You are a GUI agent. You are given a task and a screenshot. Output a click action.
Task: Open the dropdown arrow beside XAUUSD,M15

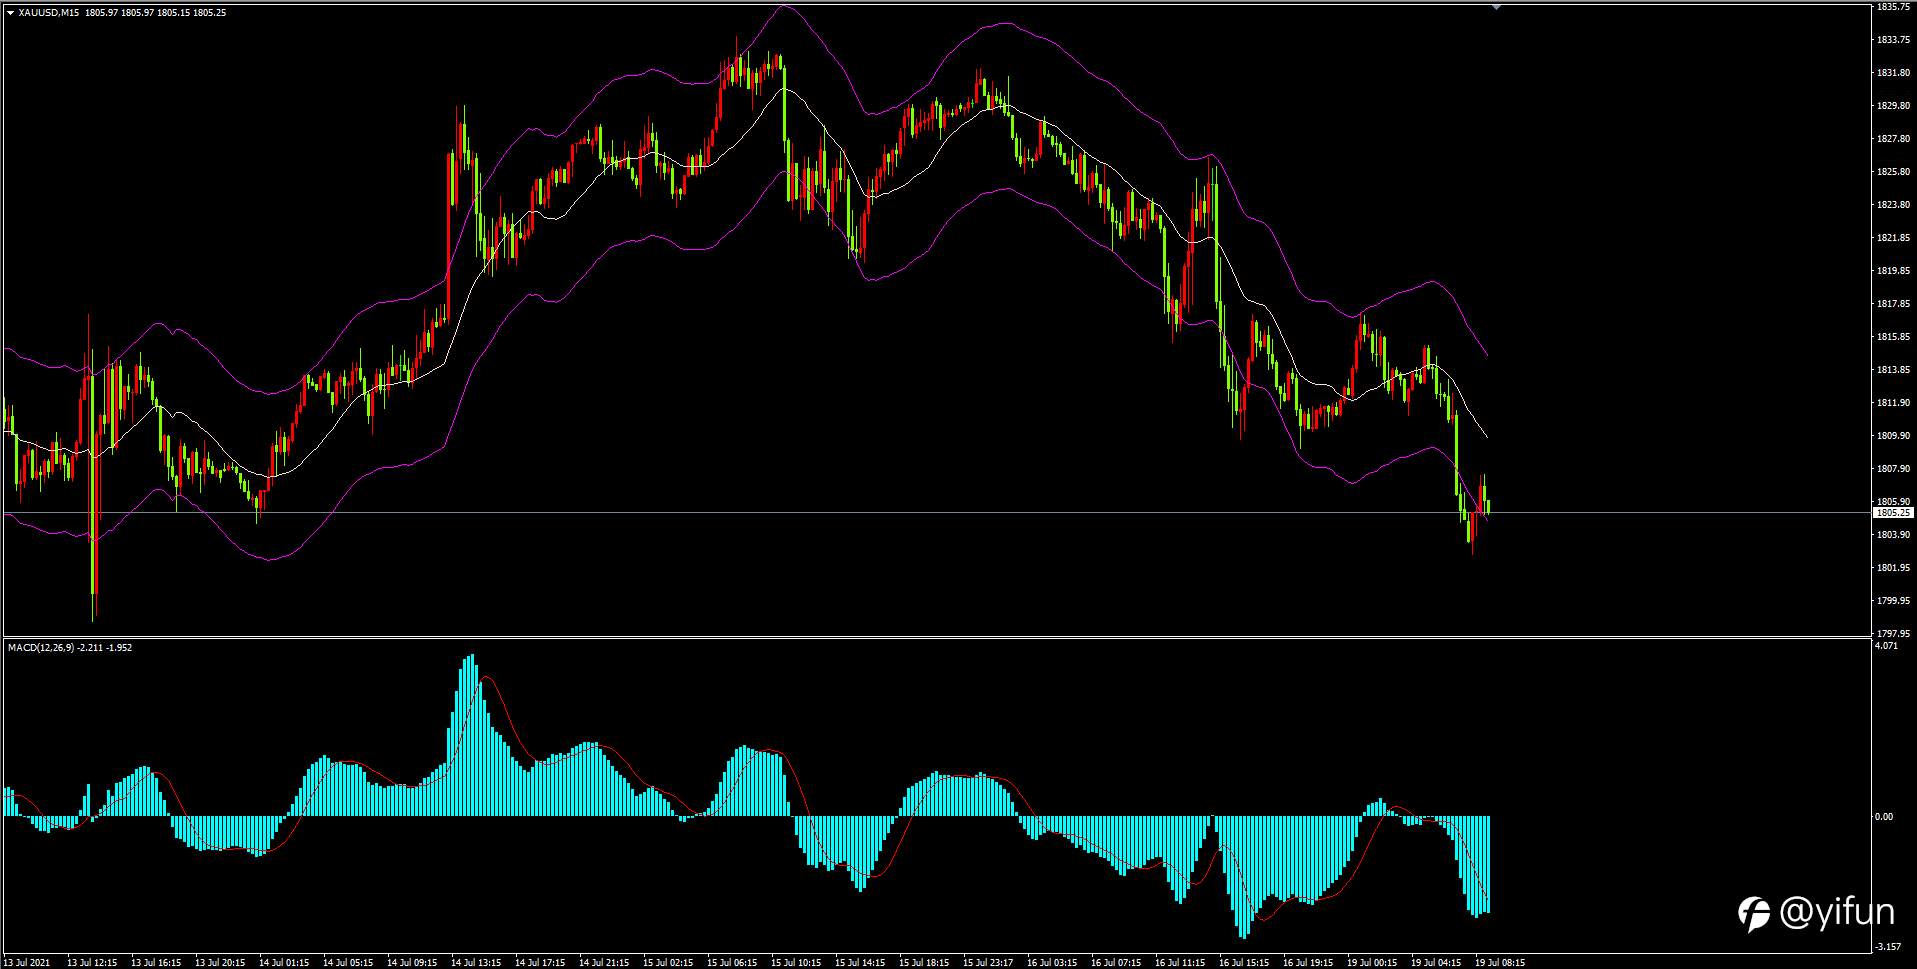[10, 13]
